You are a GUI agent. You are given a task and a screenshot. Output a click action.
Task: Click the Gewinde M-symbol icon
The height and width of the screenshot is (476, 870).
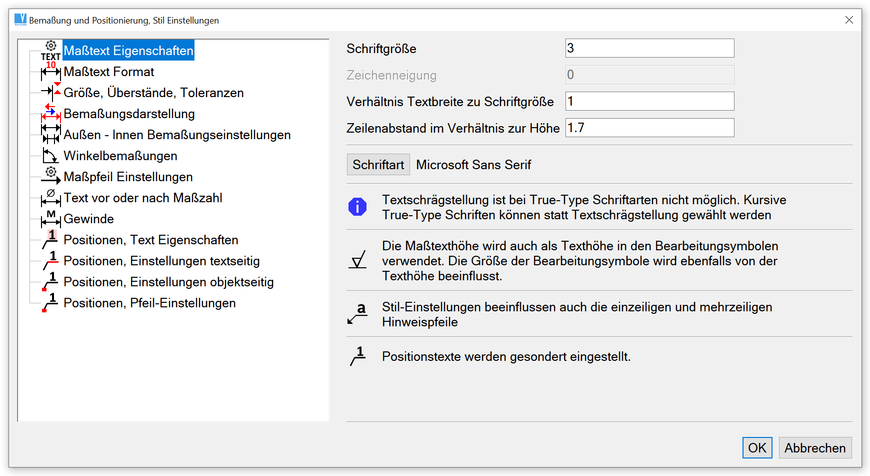coord(51,219)
